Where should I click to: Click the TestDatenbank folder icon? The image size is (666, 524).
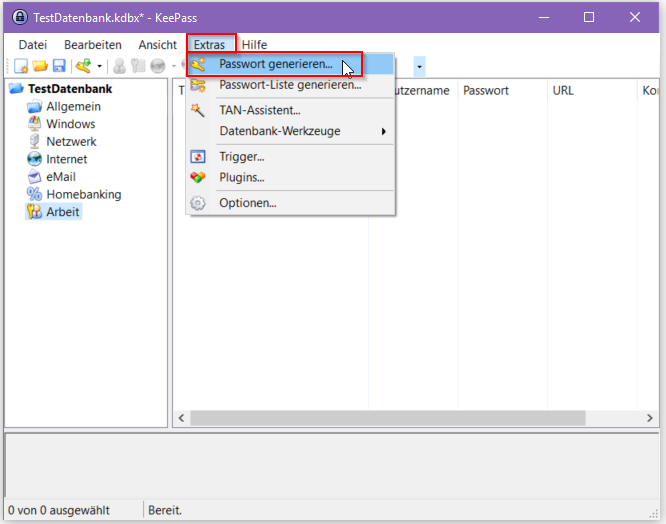[x=16, y=89]
